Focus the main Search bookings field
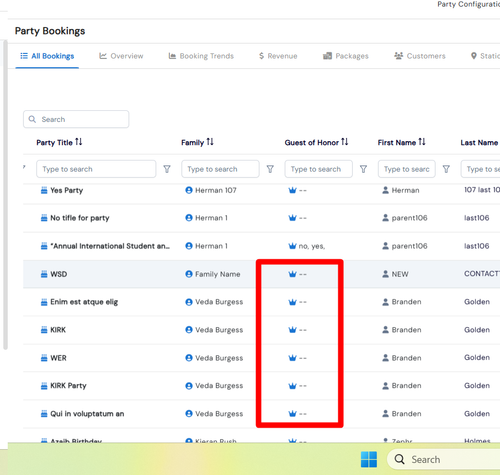This screenshot has width=500, height=475. coord(76,119)
